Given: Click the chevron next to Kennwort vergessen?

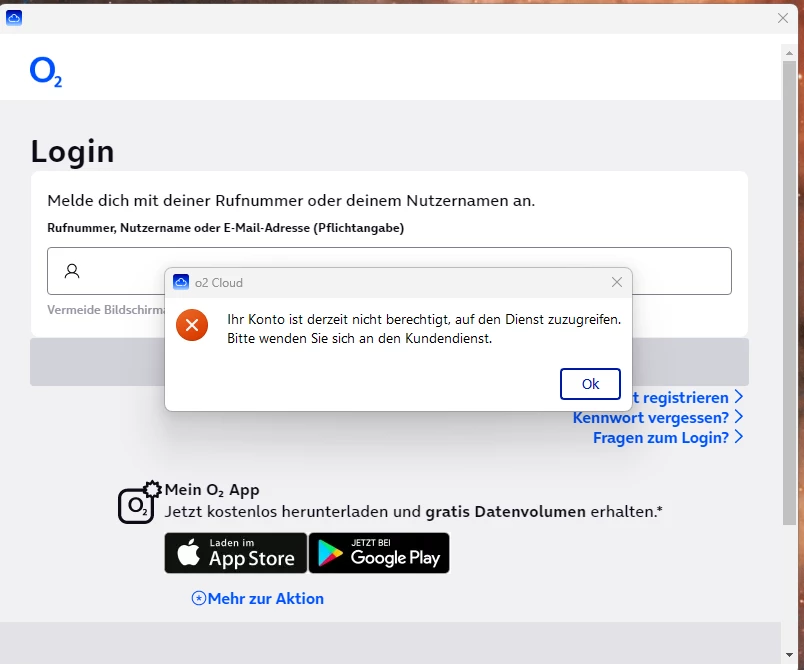Looking at the screenshot, I should coord(738,417).
